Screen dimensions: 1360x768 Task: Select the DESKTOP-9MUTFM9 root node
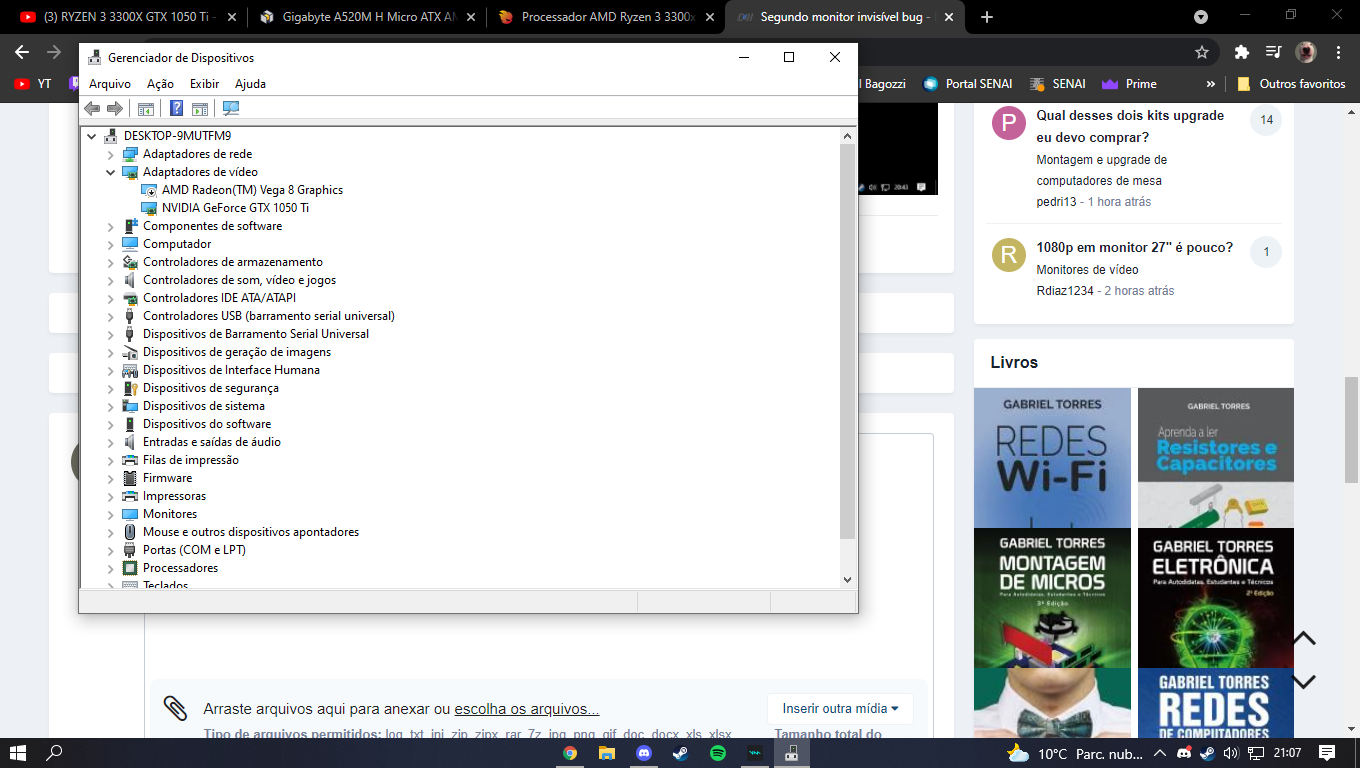177,136
